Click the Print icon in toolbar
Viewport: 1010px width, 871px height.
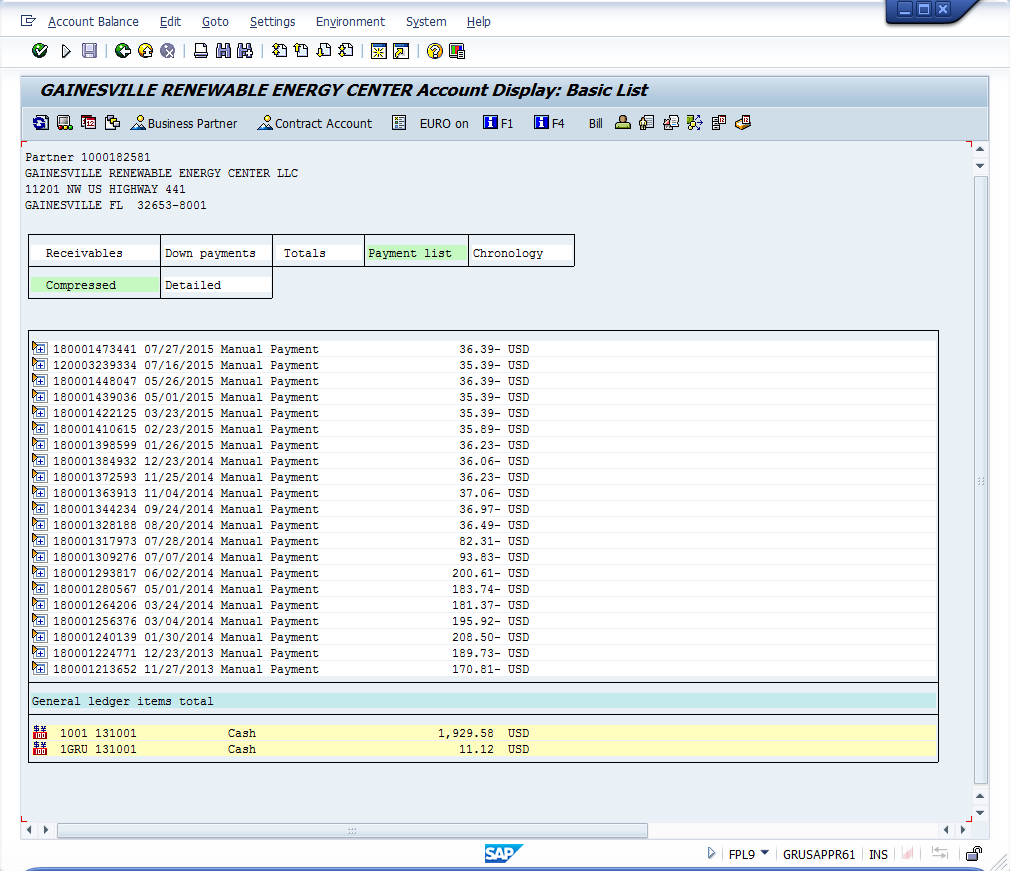[201, 51]
